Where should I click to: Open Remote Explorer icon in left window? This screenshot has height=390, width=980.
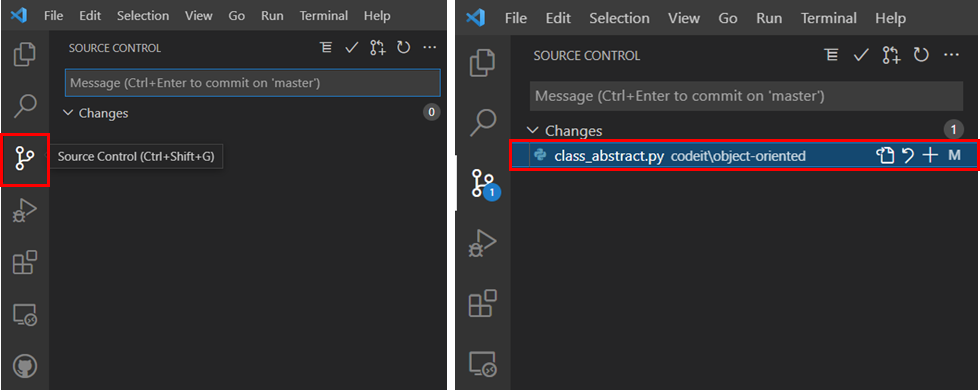pos(25,315)
